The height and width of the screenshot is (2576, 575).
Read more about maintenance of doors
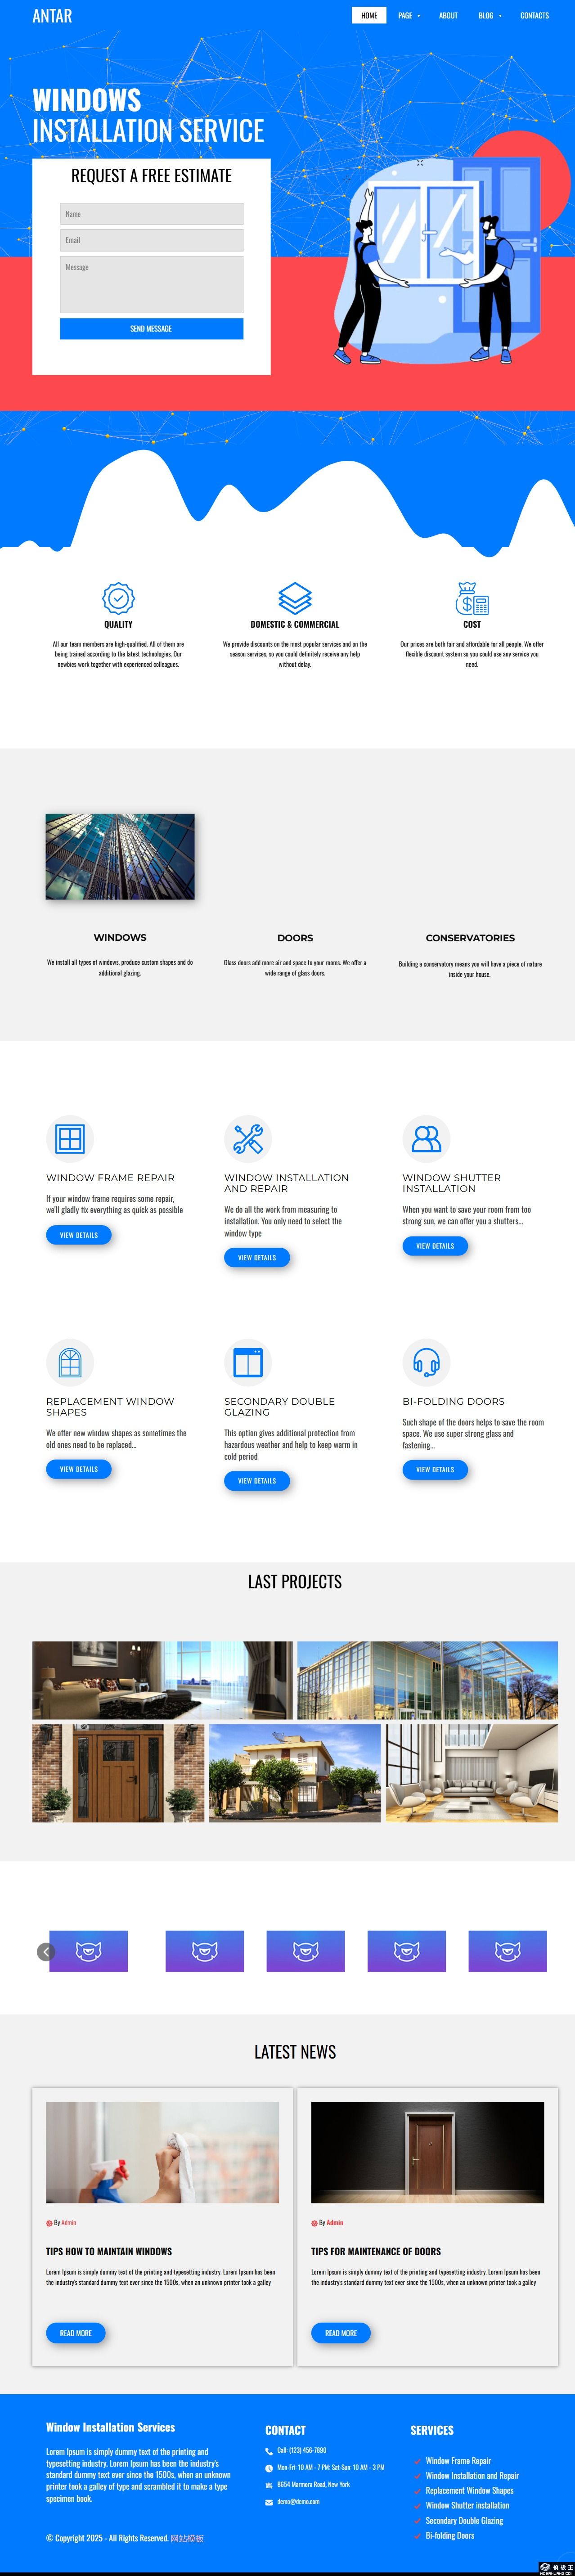341,2333
